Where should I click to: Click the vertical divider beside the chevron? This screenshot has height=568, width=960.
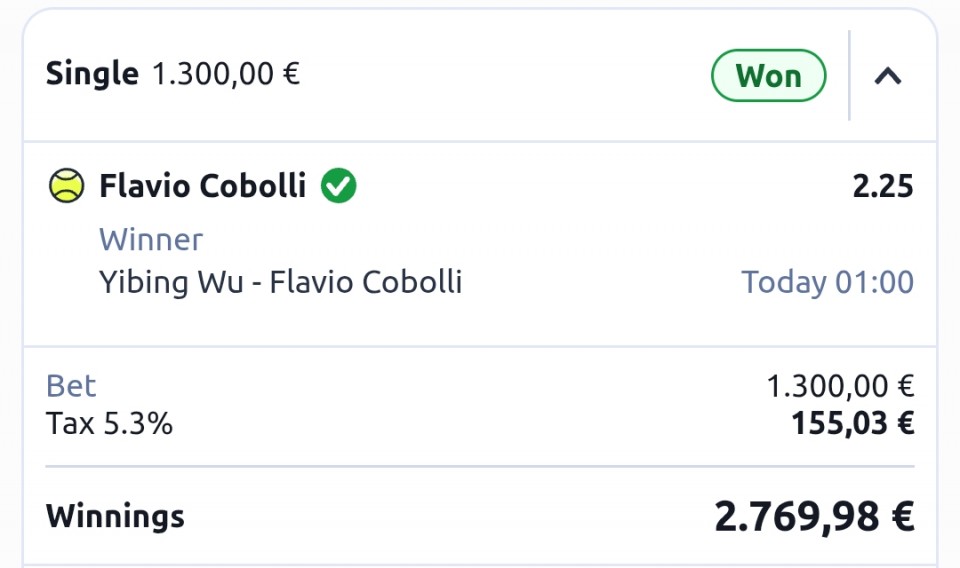tap(849, 76)
